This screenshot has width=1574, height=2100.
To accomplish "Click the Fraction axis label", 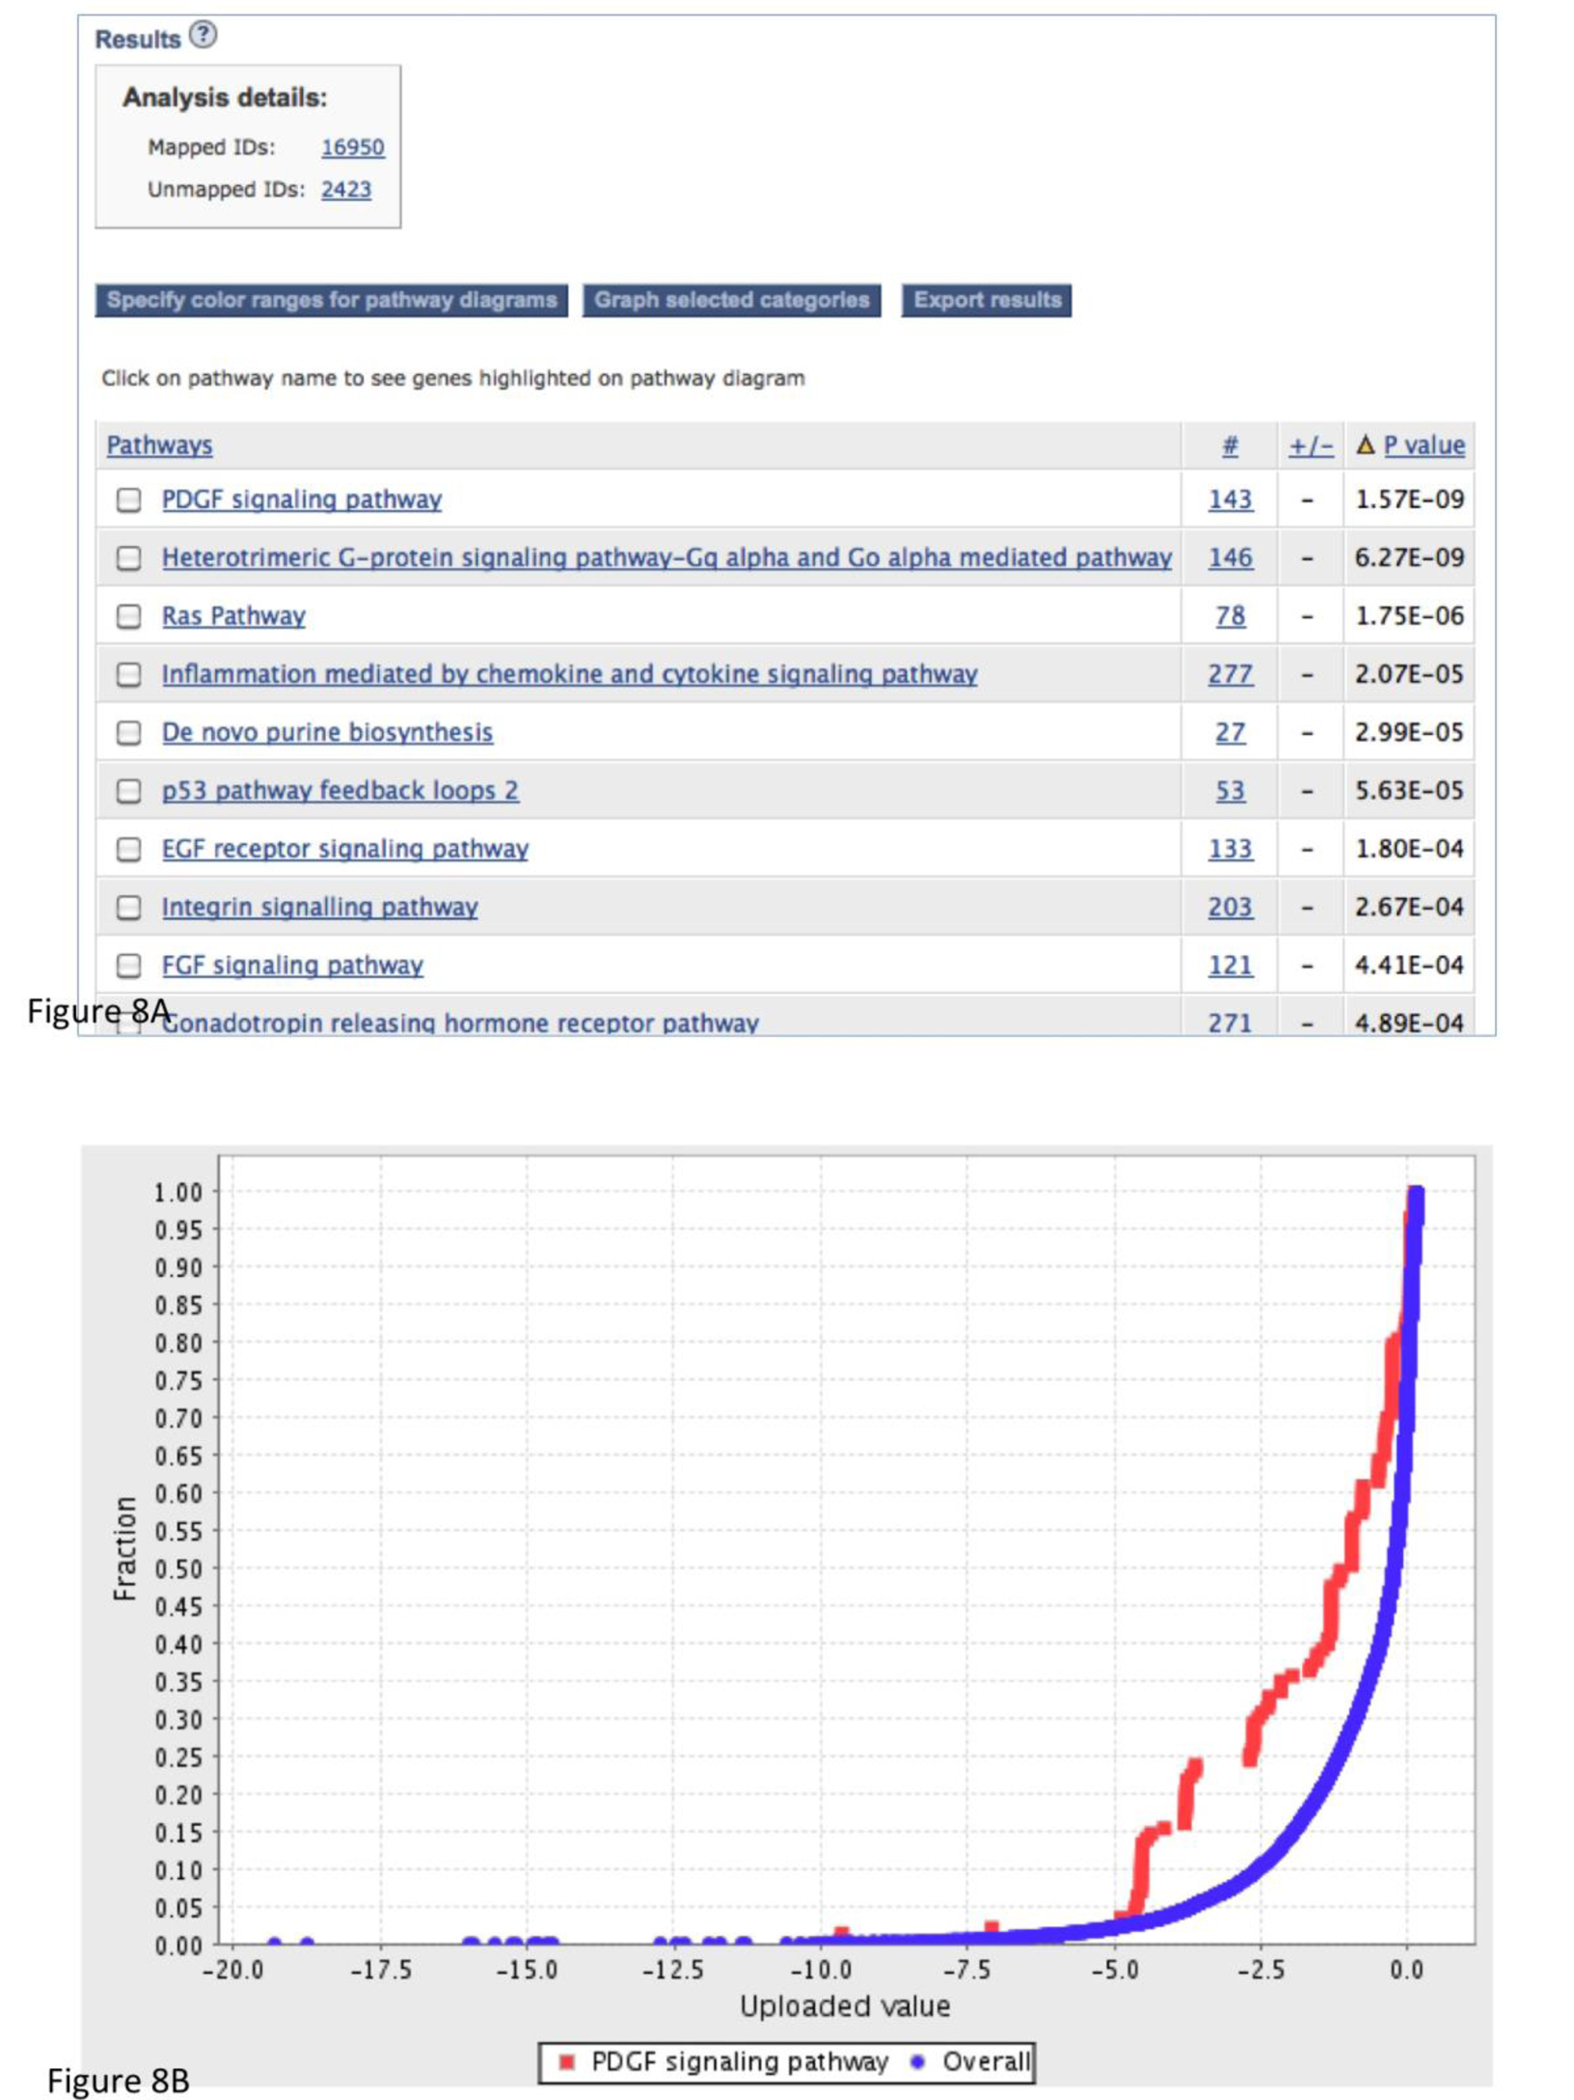I will pos(124,1548).
